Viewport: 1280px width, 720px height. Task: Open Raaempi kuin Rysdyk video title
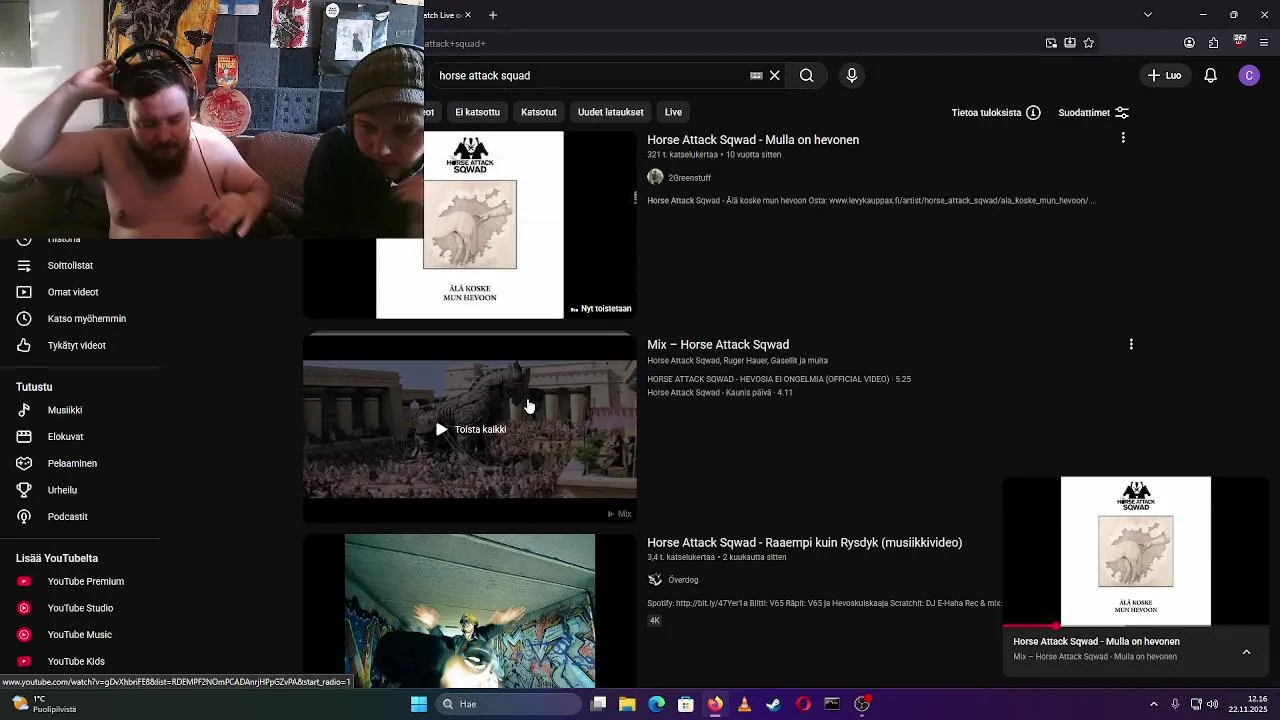pos(804,542)
